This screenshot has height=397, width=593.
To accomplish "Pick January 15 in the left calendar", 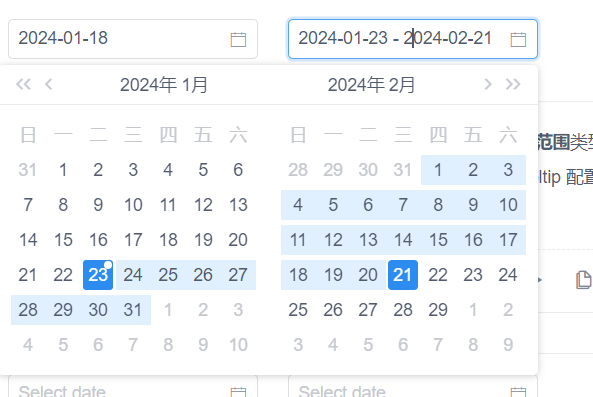I will click(x=63, y=240).
